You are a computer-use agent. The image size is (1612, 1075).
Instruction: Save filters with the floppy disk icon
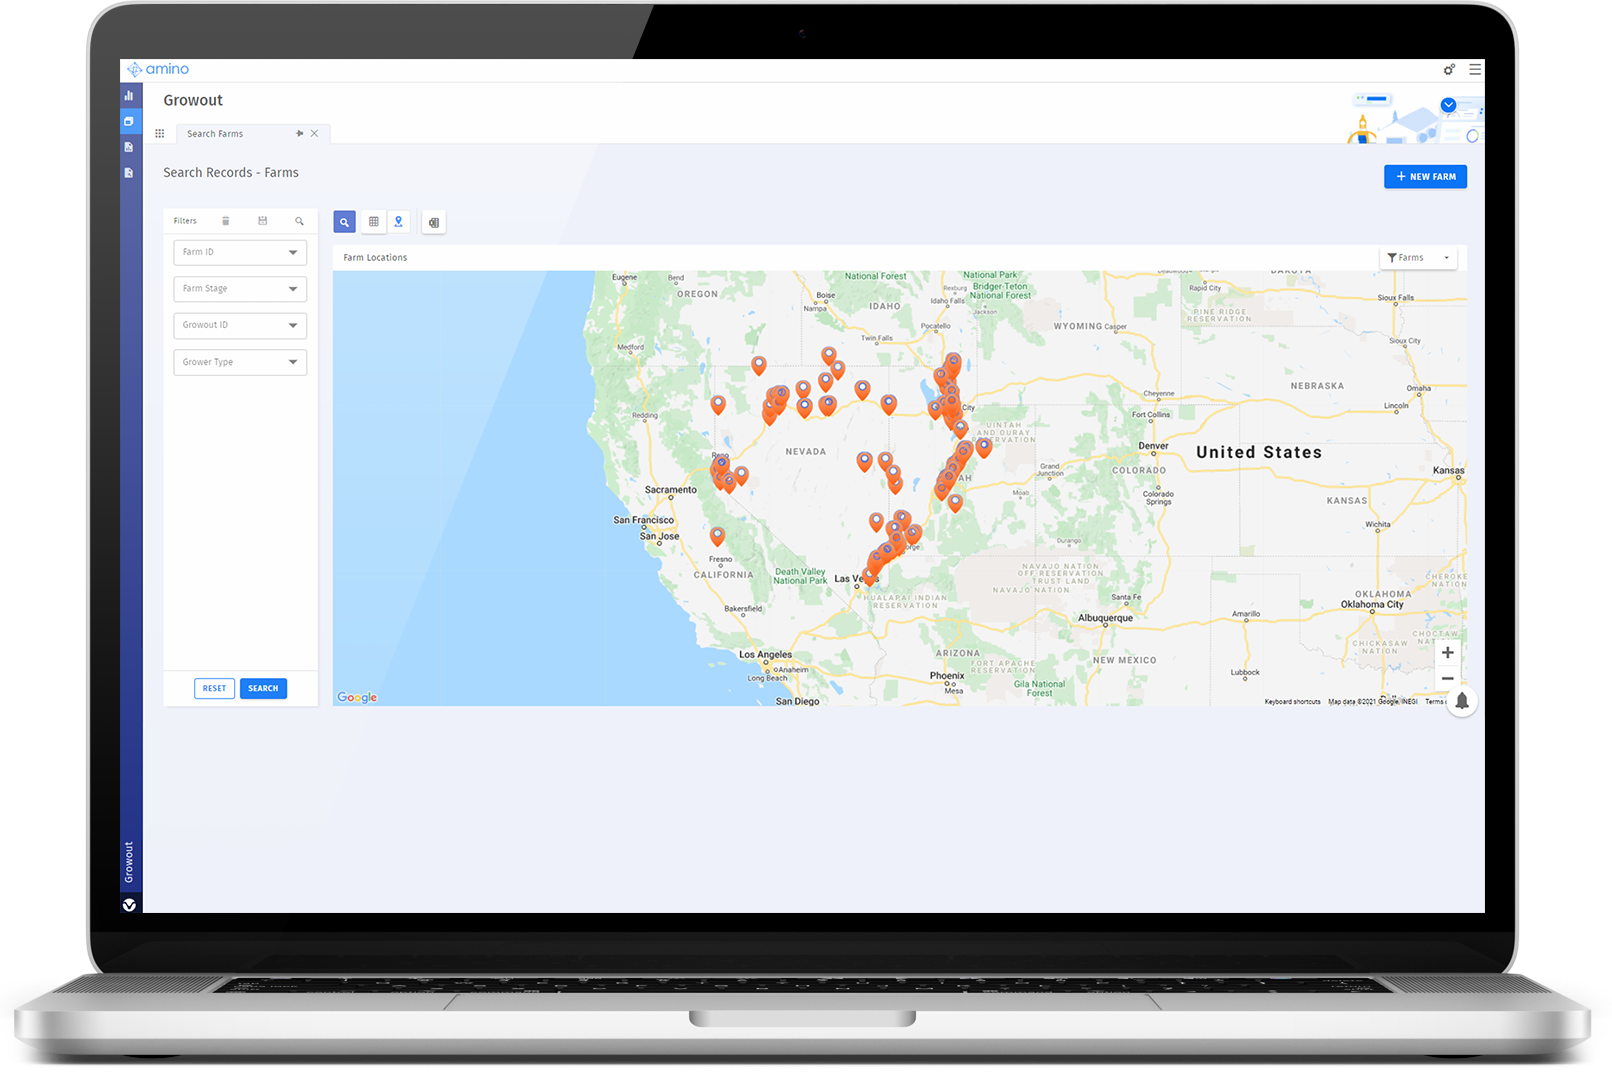[x=263, y=221]
